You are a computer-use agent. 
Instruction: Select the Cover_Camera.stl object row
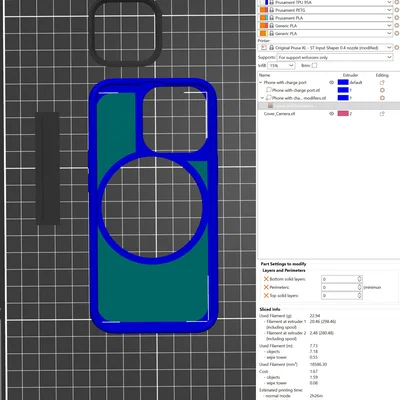tap(329, 114)
